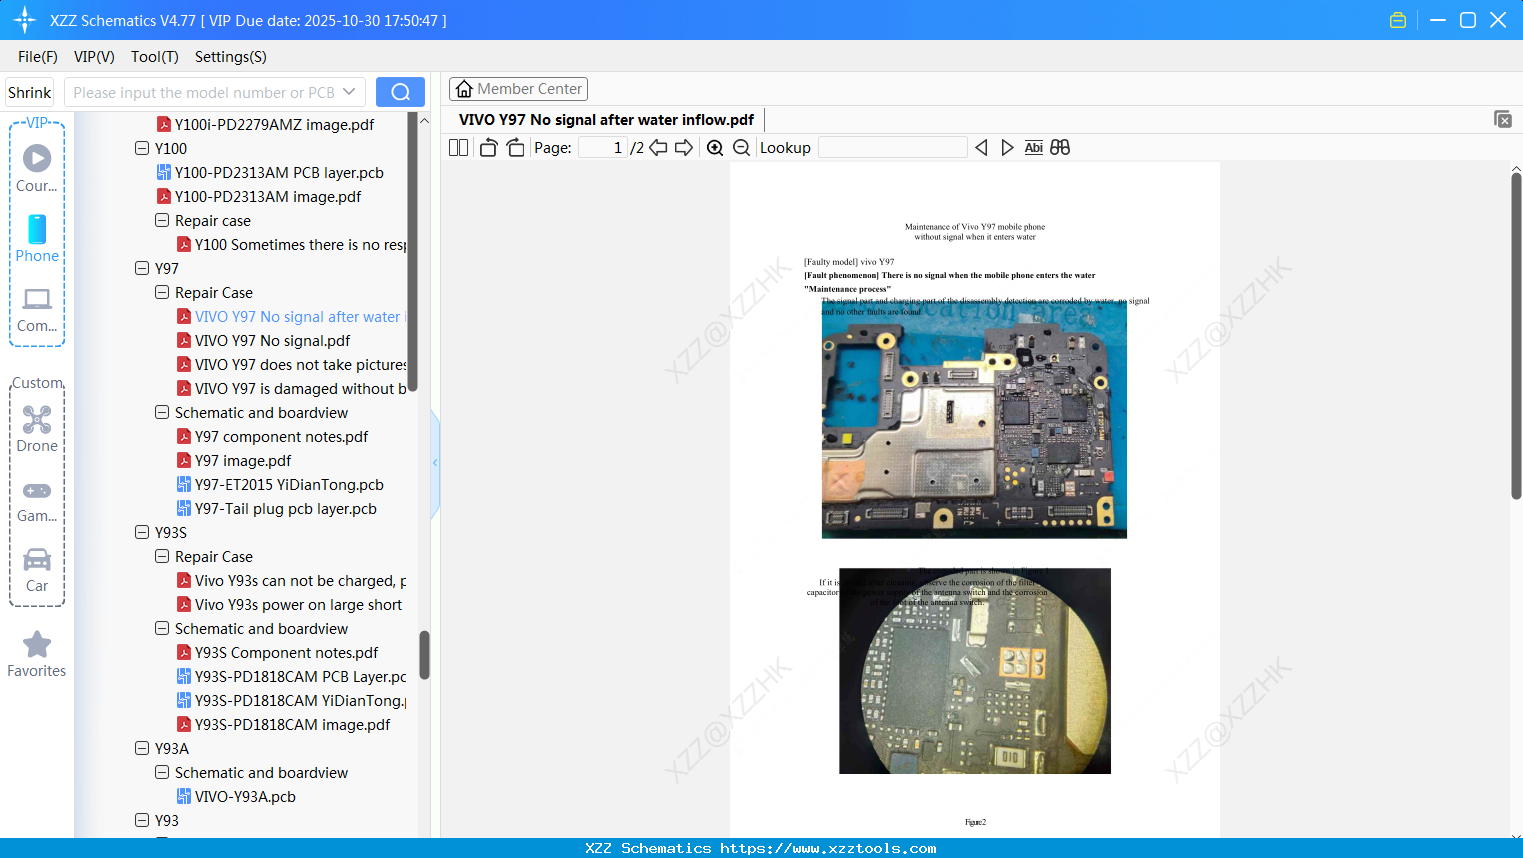1523x858 pixels.
Task: Collapse Schematic and boardview under Y97
Action: click(162, 412)
